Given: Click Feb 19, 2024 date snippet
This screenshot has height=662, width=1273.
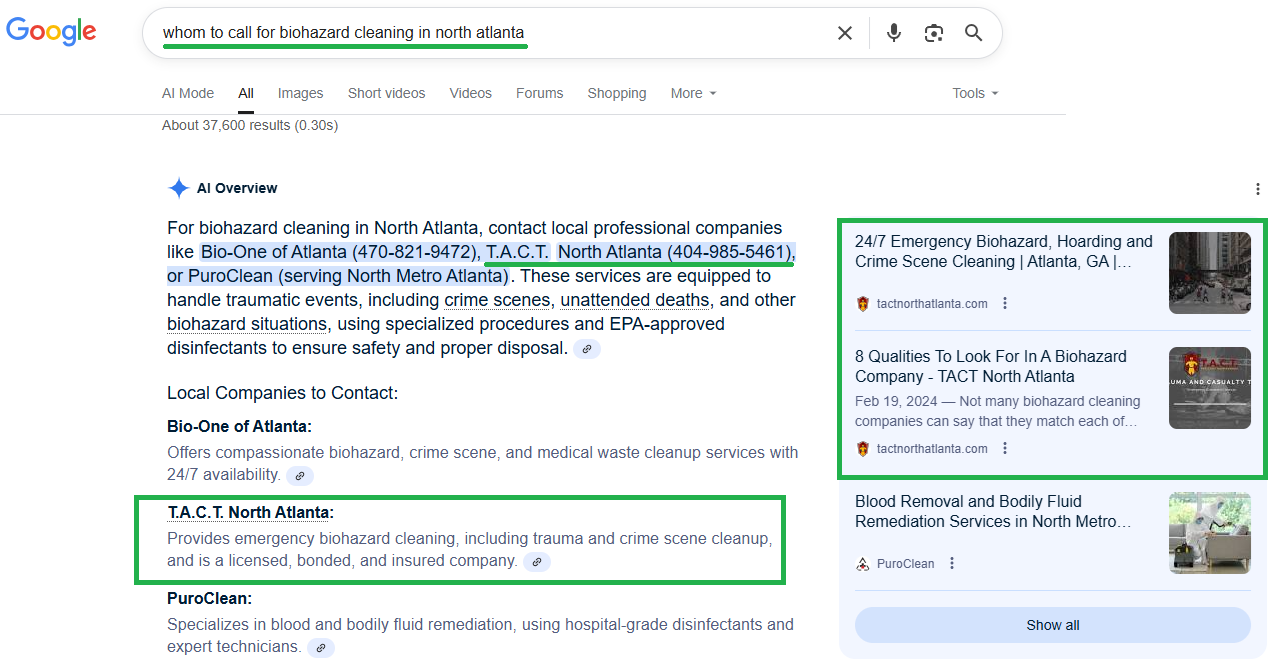Looking at the screenshot, I should [896, 401].
